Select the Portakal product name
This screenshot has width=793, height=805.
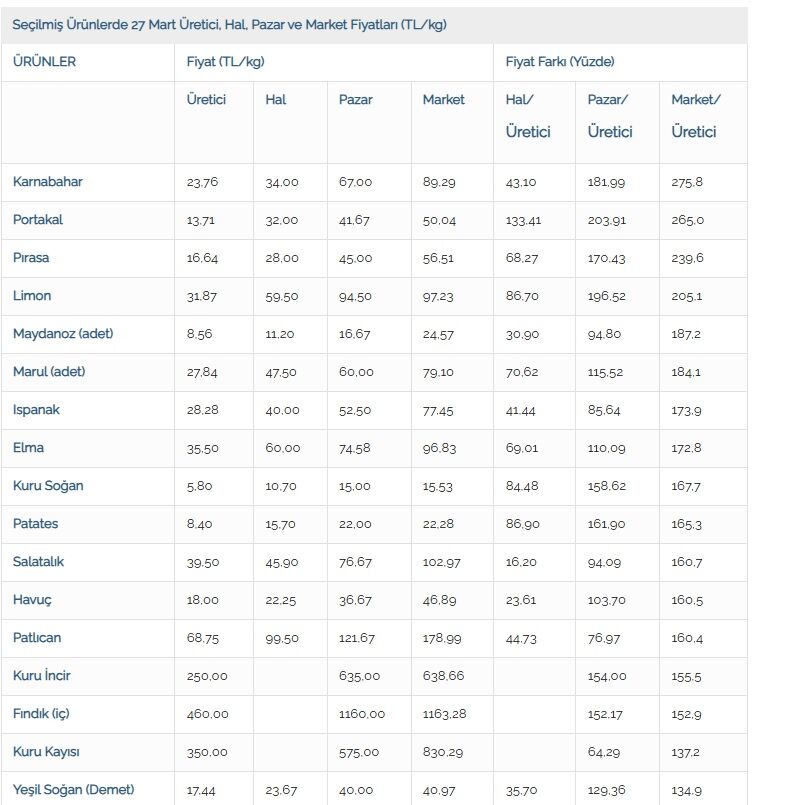[x=37, y=220]
